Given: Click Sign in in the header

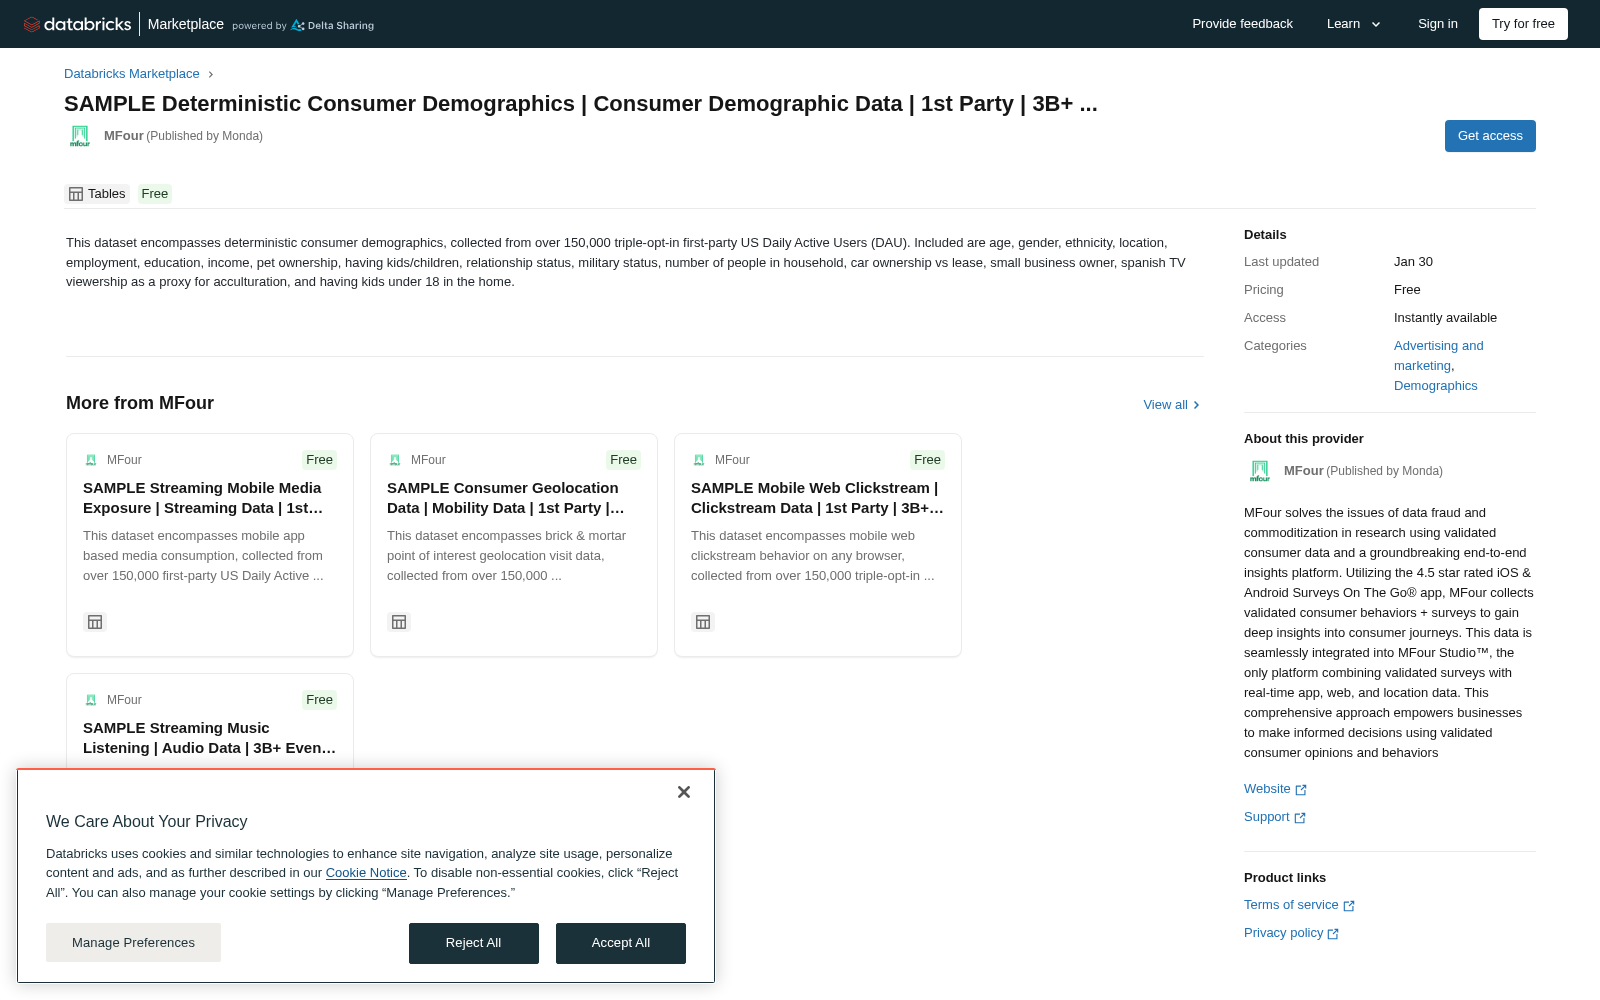Looking at the screenshot, I should pos(1438,24).
